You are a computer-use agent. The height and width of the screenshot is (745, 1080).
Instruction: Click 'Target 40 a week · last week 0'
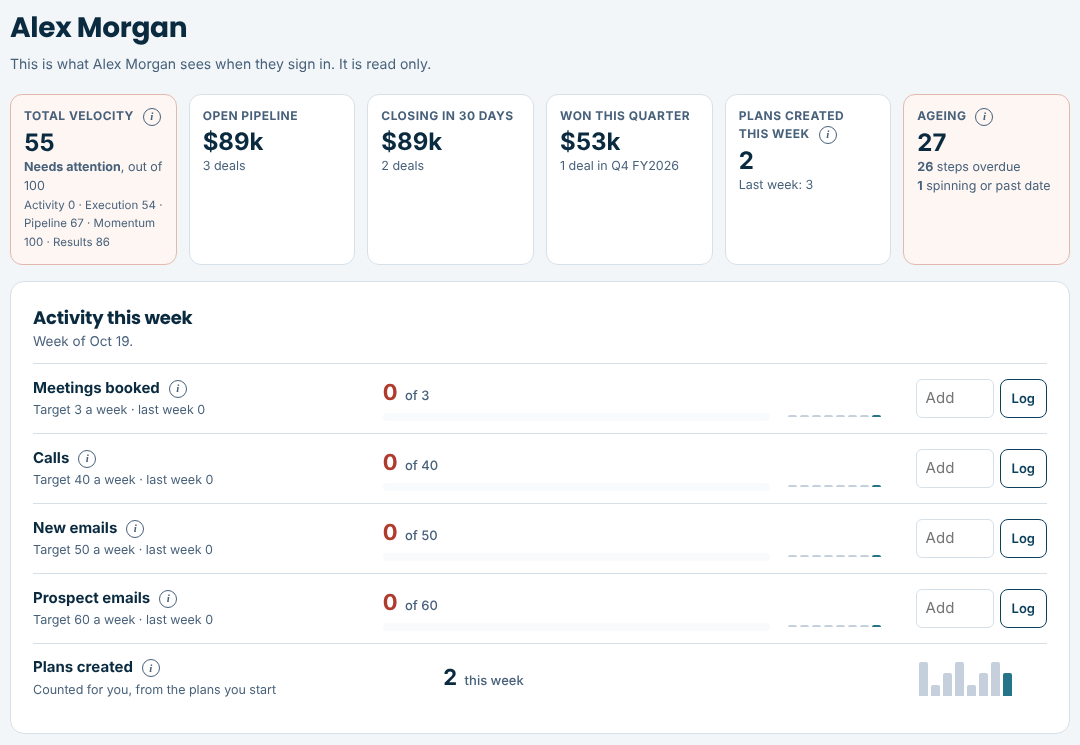(123, 479)
